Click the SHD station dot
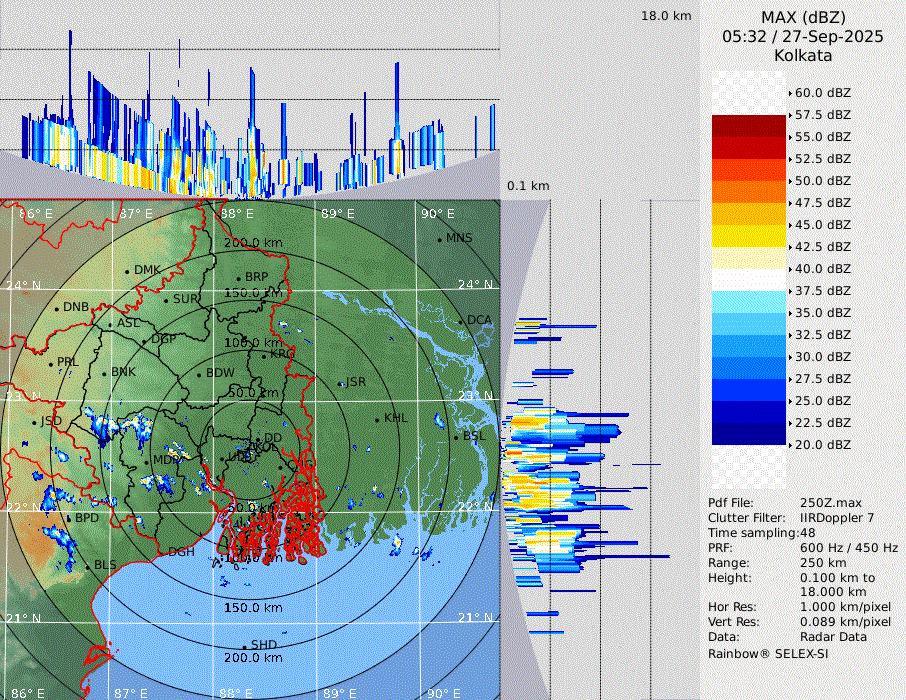Viewport: 906px width, 700px height. (244, 646)
